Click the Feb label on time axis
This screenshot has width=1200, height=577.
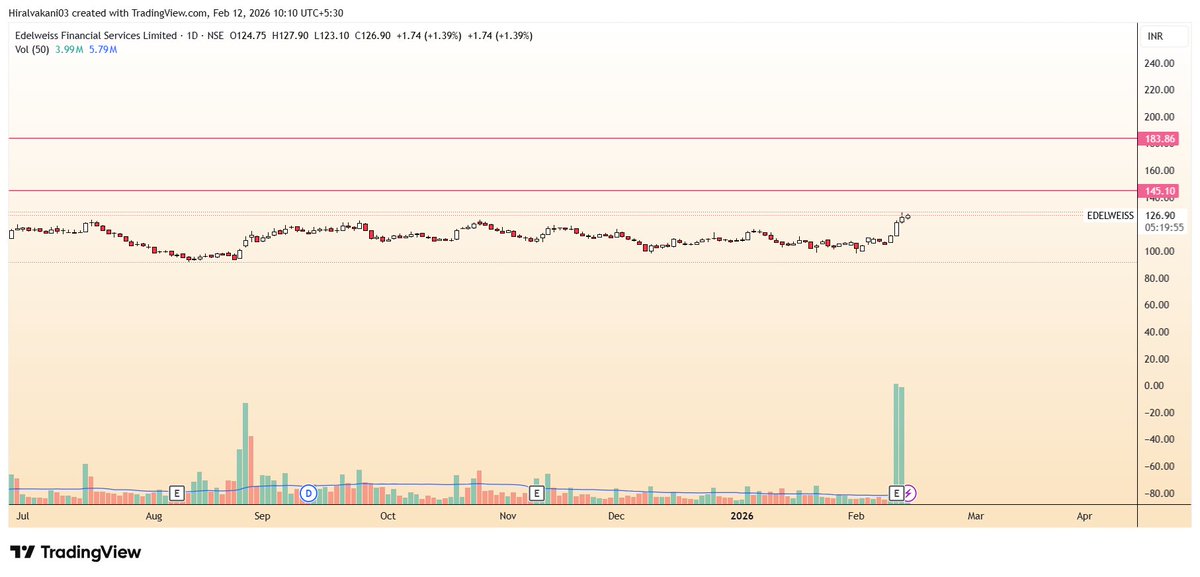pyautogui.click(x=856, y=516)
